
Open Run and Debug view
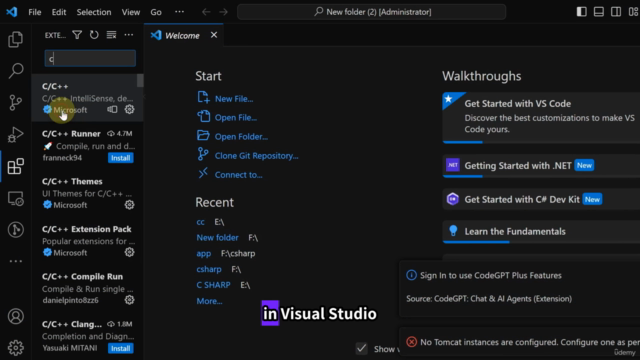[x=16, y=134]
